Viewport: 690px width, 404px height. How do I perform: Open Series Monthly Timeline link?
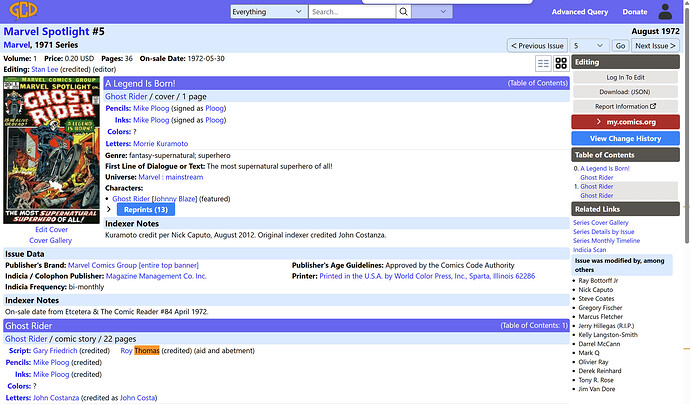click(x=606, y=241)
